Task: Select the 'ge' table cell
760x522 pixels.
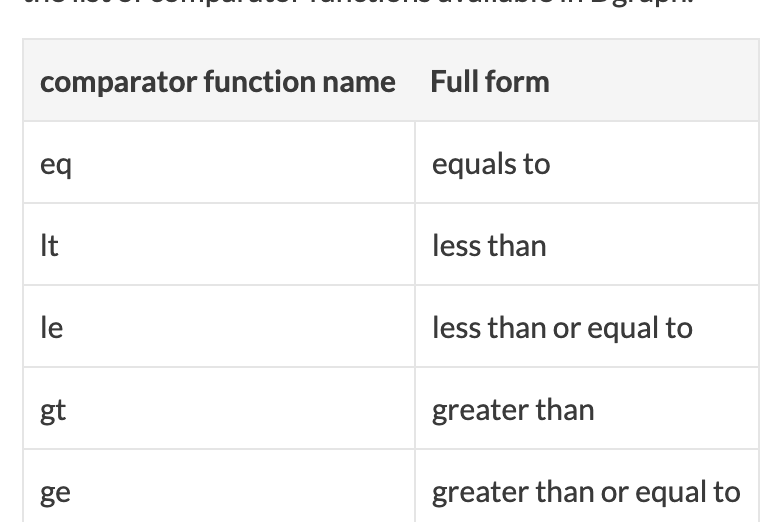Action: pyautogui.click(x=55, y=492)
